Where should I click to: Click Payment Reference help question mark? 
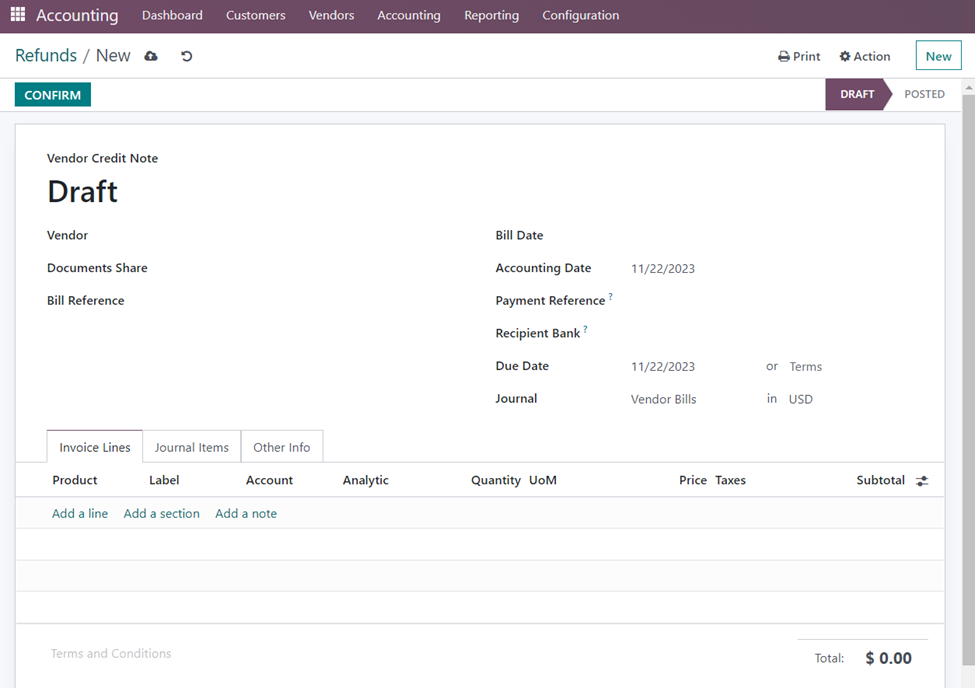point(610,297)
